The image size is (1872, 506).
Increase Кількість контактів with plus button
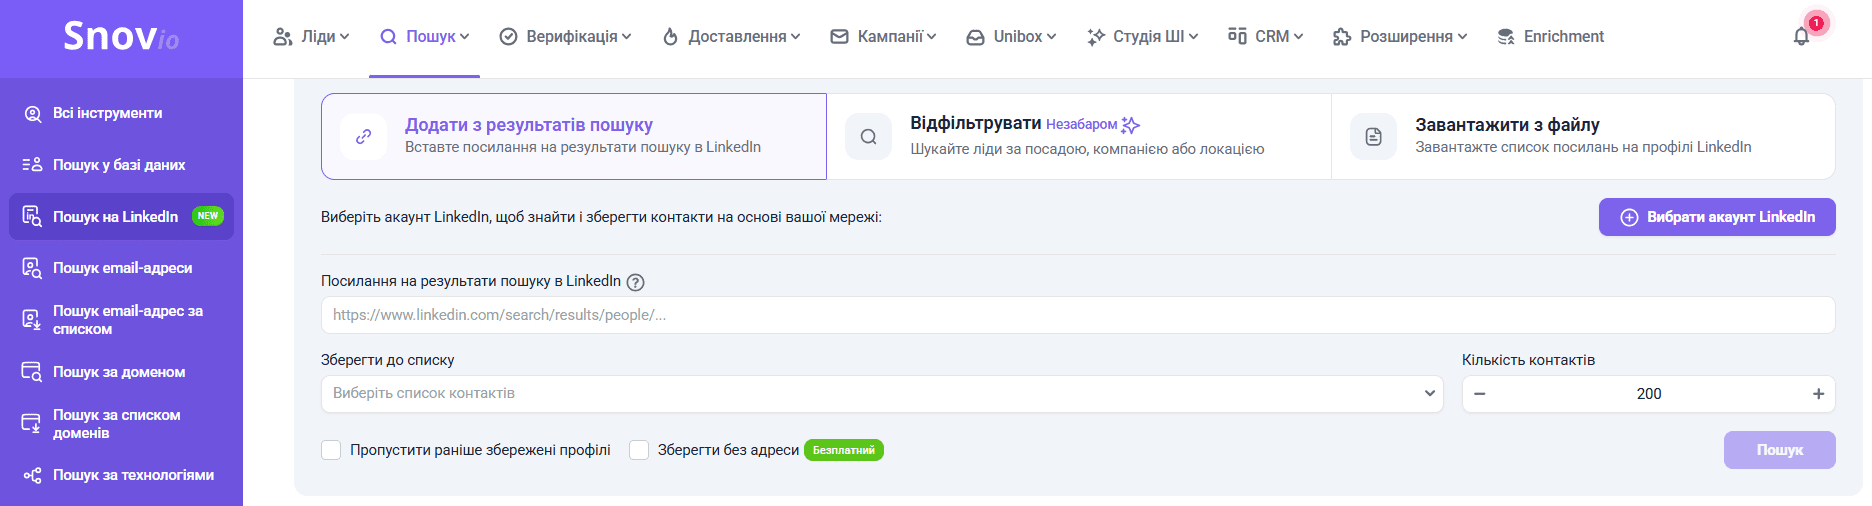[1819, 394]
